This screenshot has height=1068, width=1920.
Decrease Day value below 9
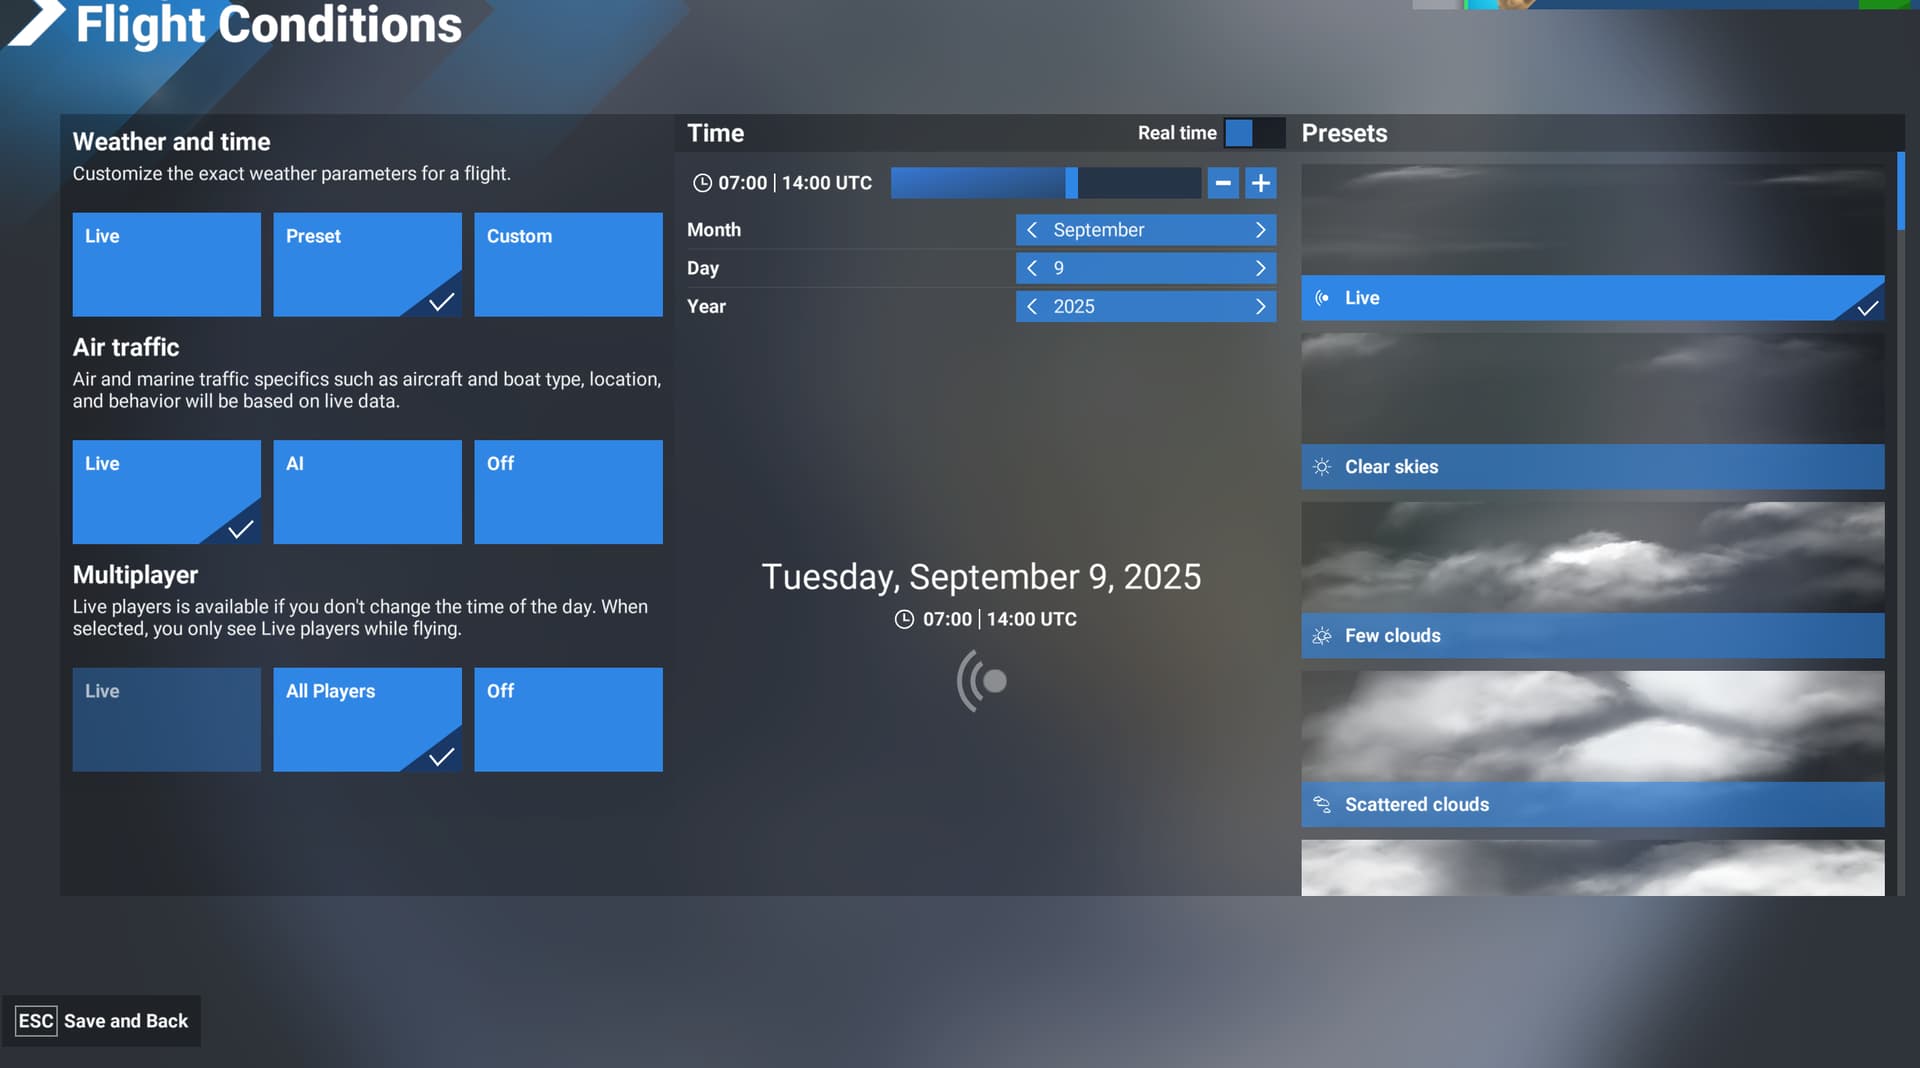click(x=1032, y=268)
